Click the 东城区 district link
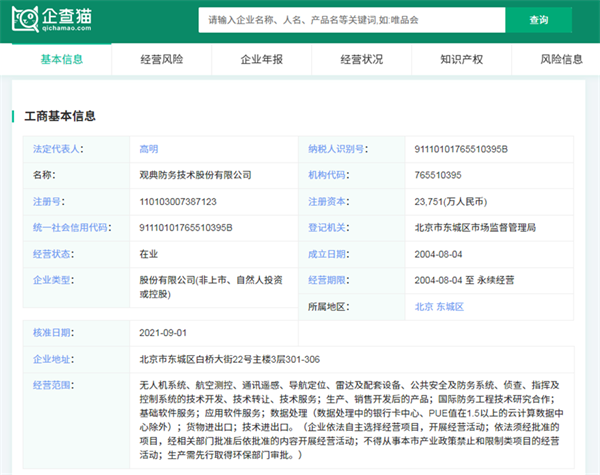This screenshot has width=600, height=475. (450, 307)
